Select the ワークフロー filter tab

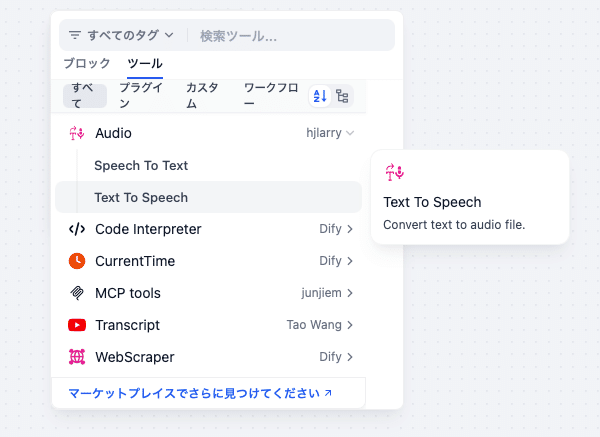pyautogui.click(x=271, y=96)
